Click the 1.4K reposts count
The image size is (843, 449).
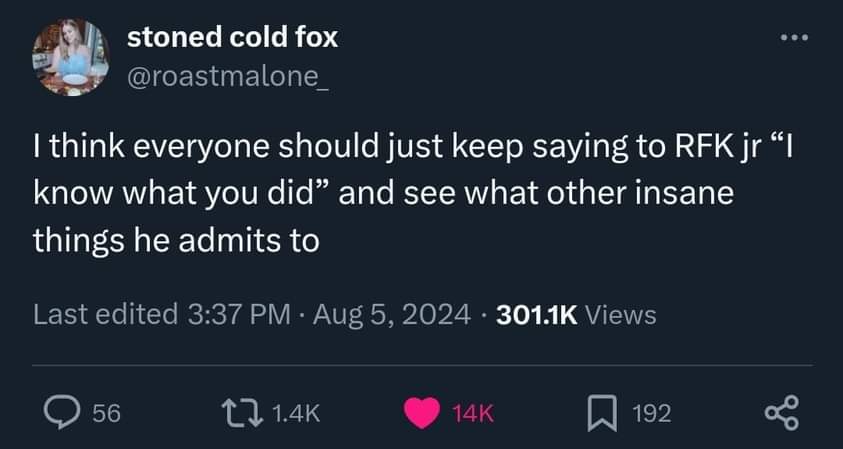(x=296, y=414)
